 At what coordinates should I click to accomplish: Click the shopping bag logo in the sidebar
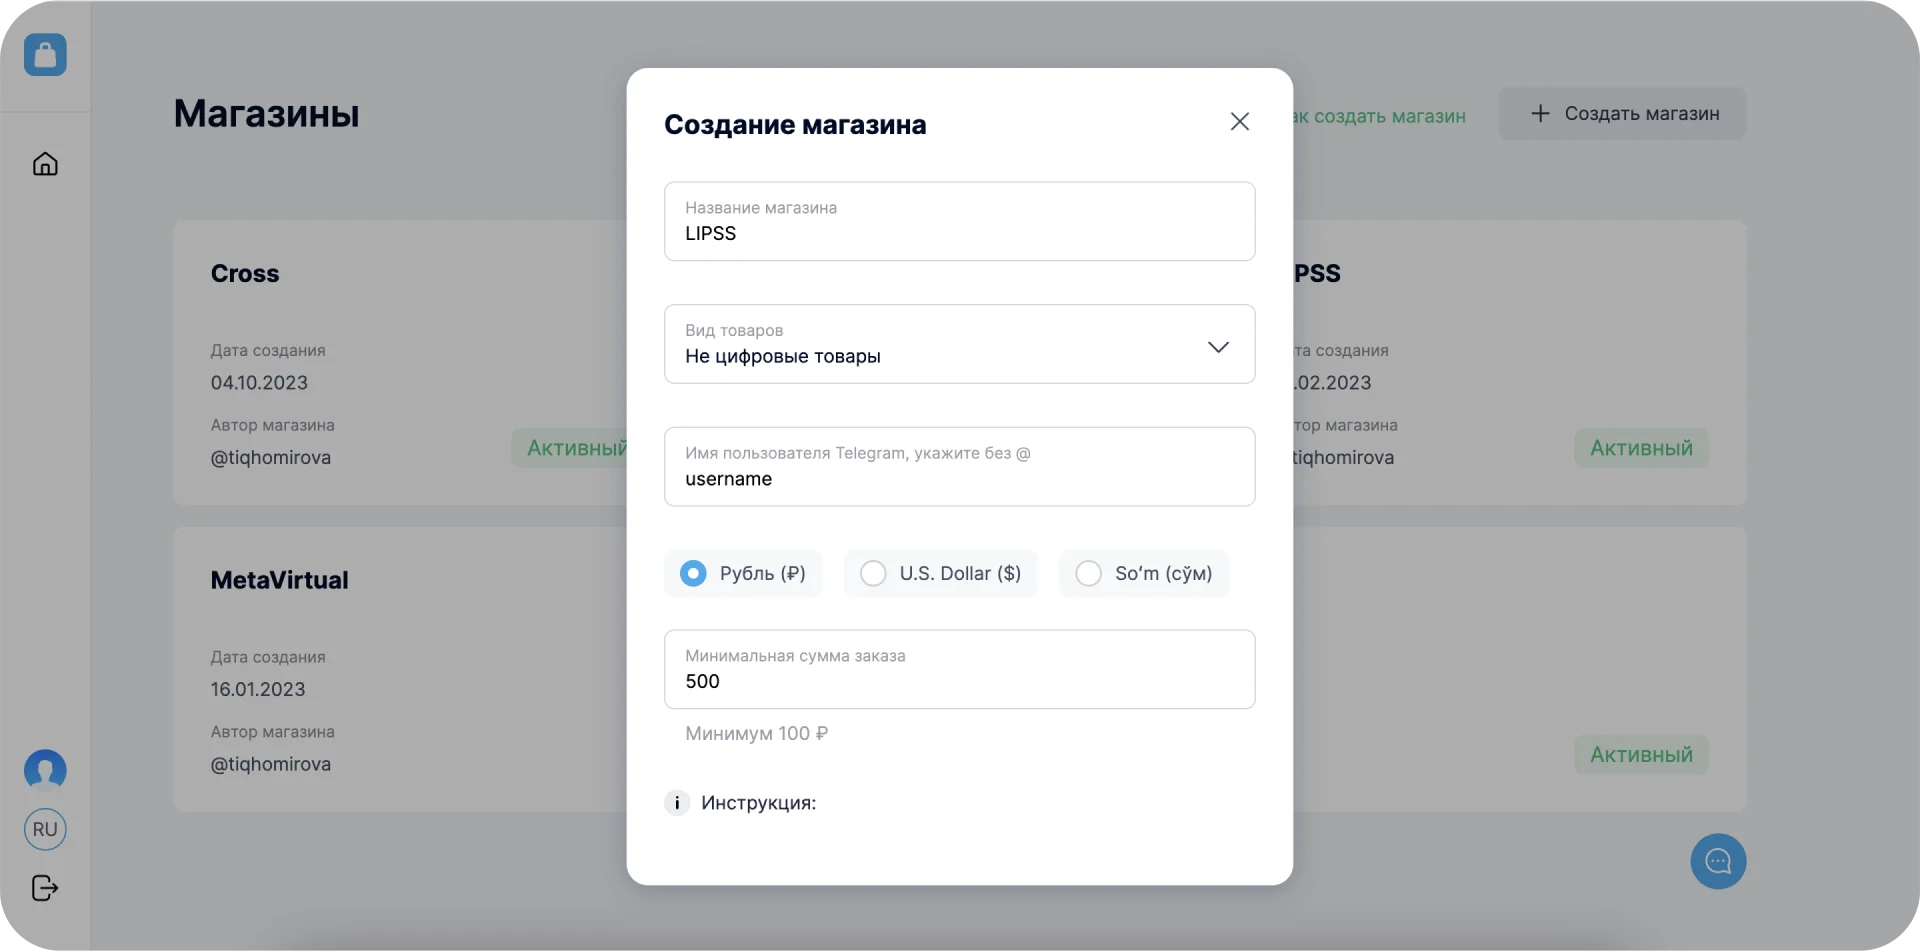click(x=45, y=55)
